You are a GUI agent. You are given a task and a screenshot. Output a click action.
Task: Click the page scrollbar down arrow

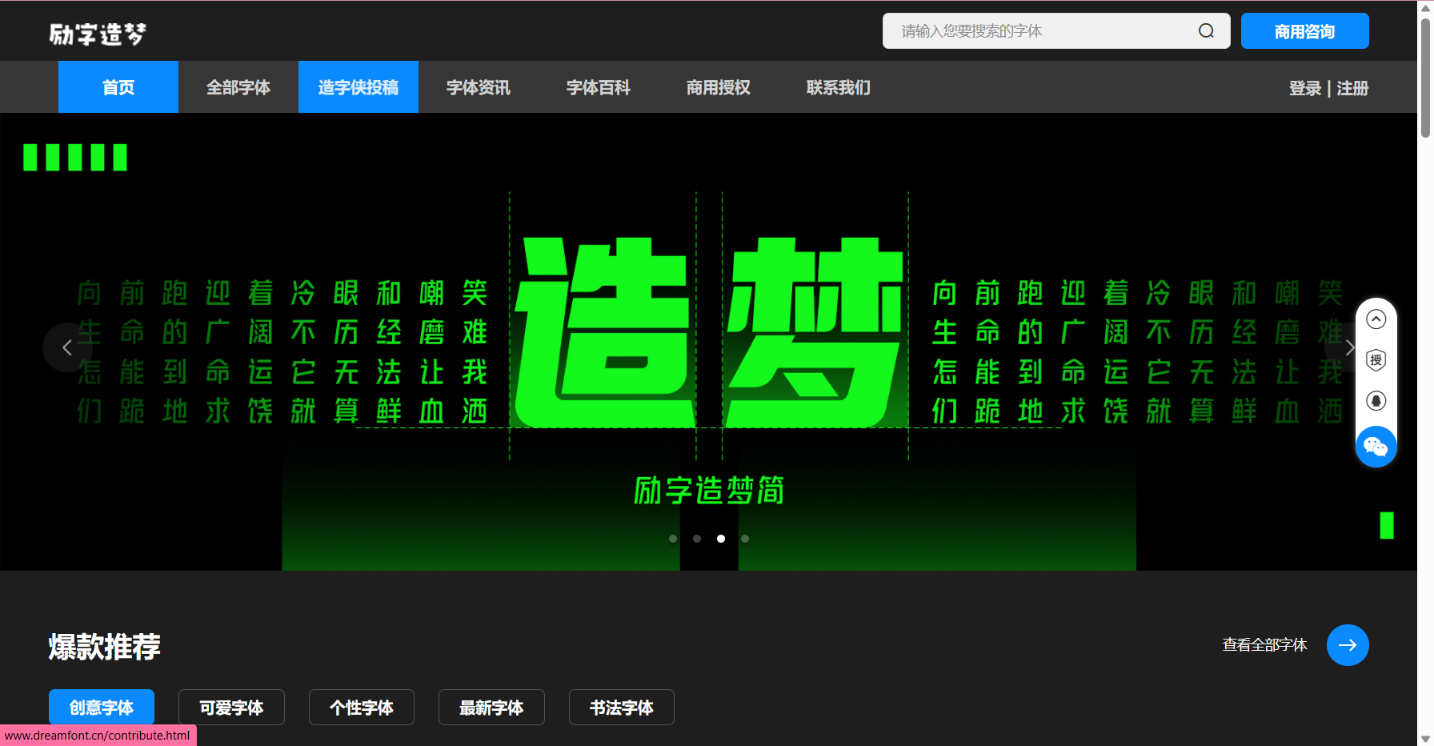point(1425,738)
